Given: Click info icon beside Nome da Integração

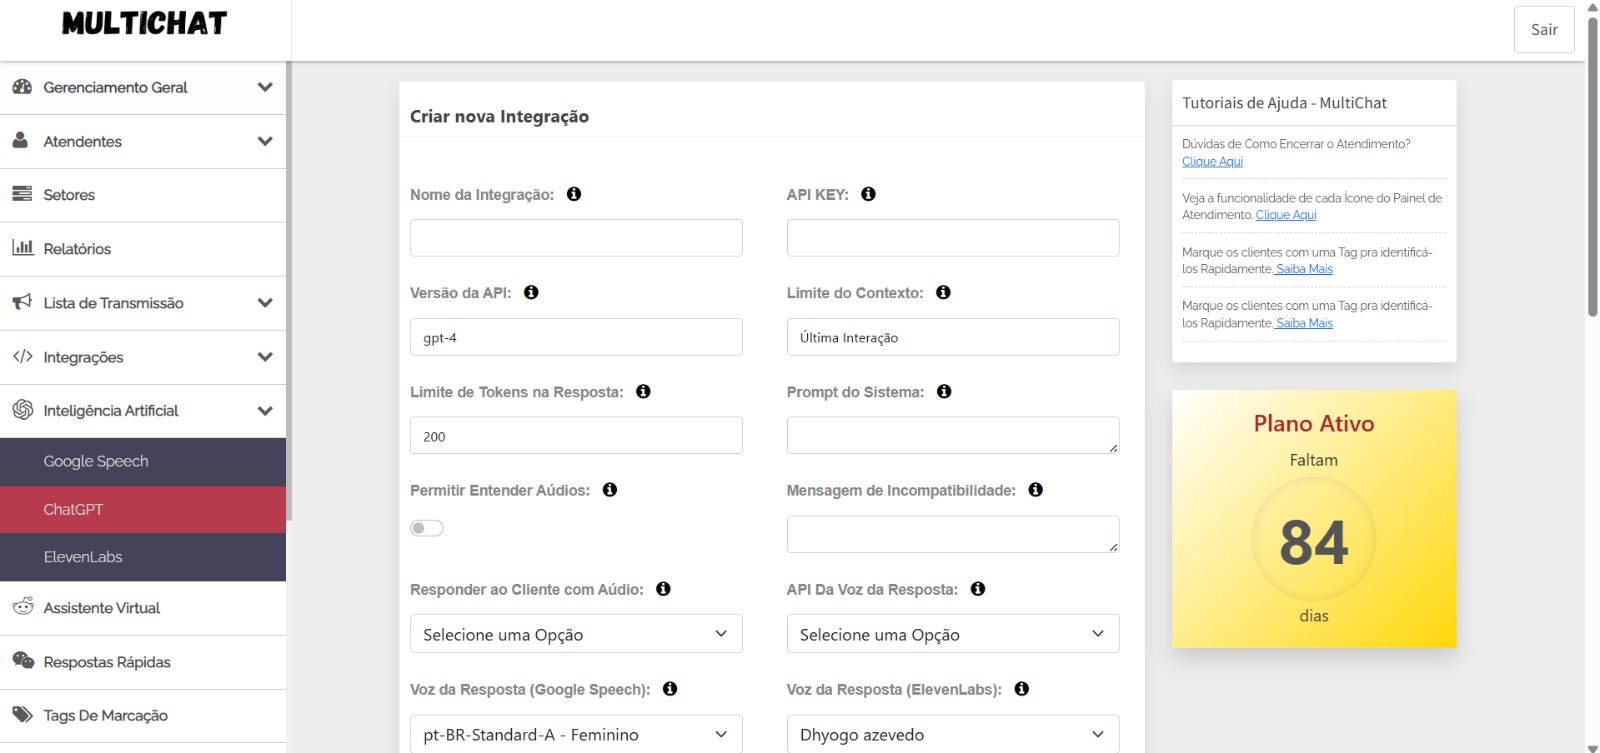Looking at the screenshot, I should (574, 194).
